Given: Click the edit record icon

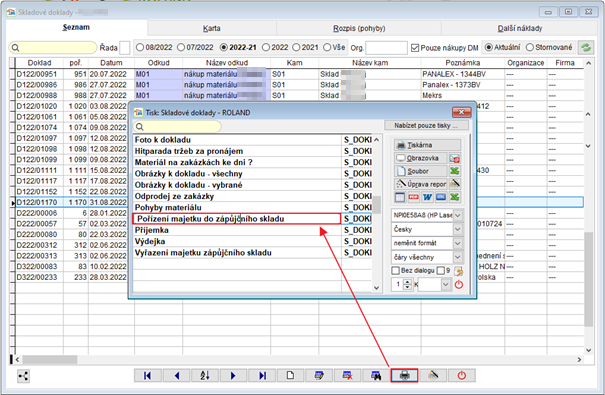Looking at the screenshot, I should click(x=319, y=375).
